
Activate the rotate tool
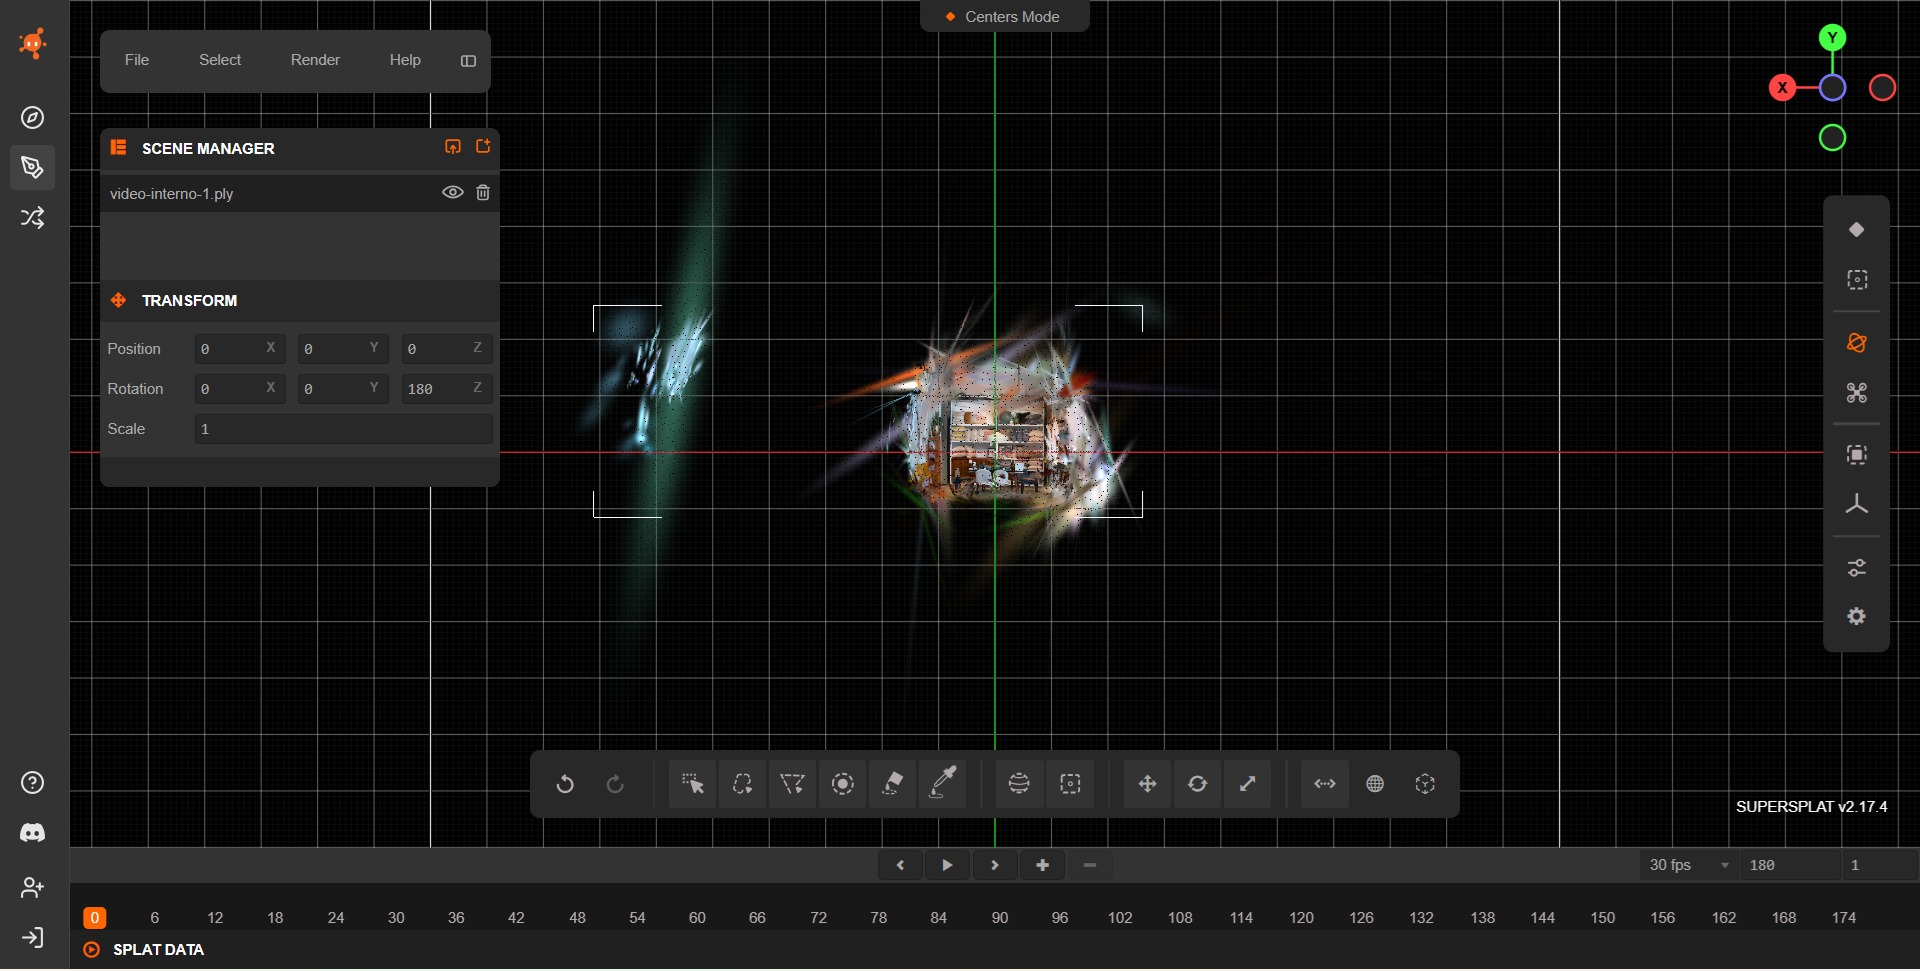(1197, 785)
